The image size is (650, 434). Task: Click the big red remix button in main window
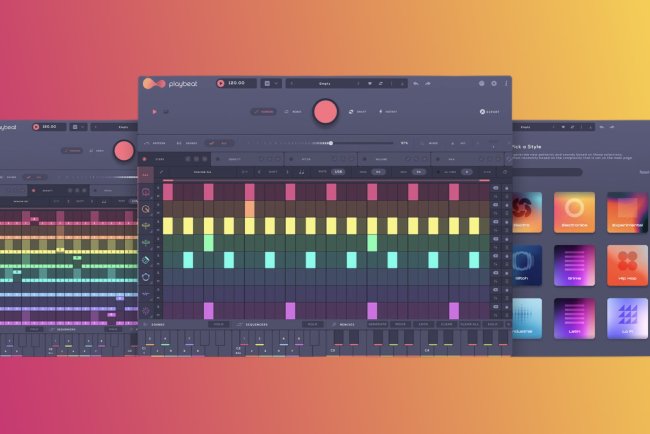click(325, 112)
